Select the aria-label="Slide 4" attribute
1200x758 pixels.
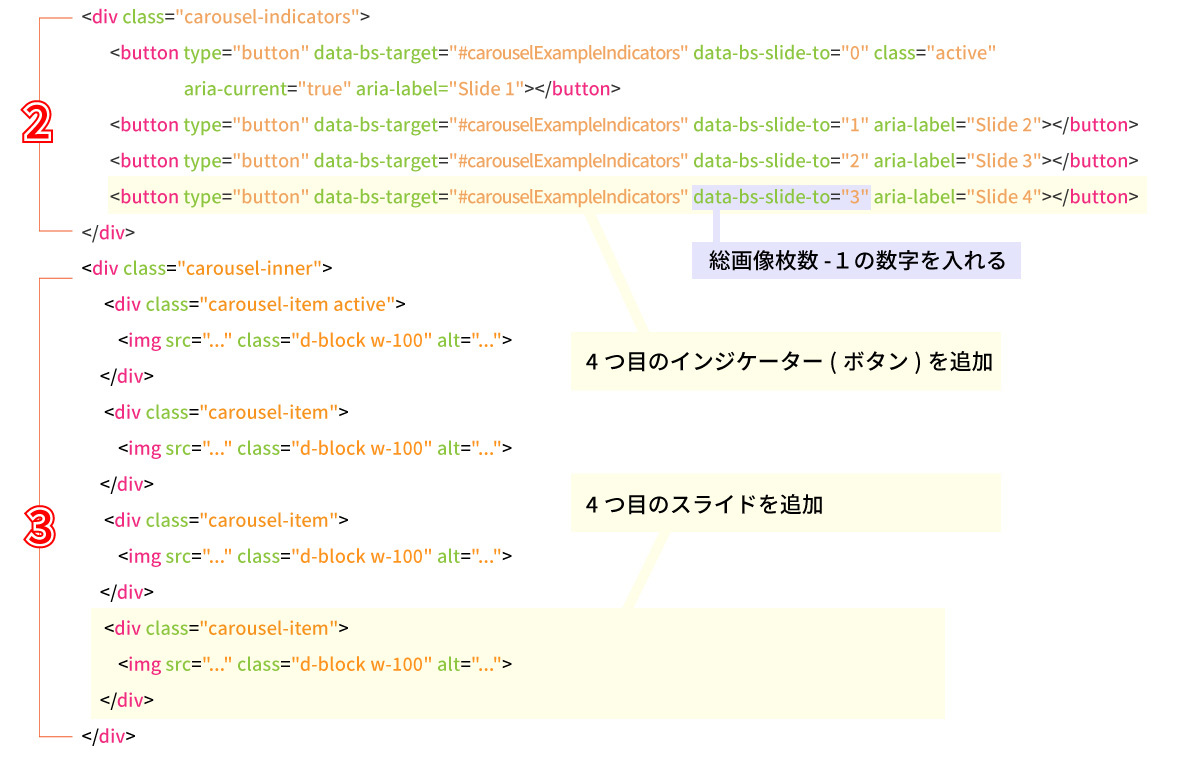click(958, 197)
